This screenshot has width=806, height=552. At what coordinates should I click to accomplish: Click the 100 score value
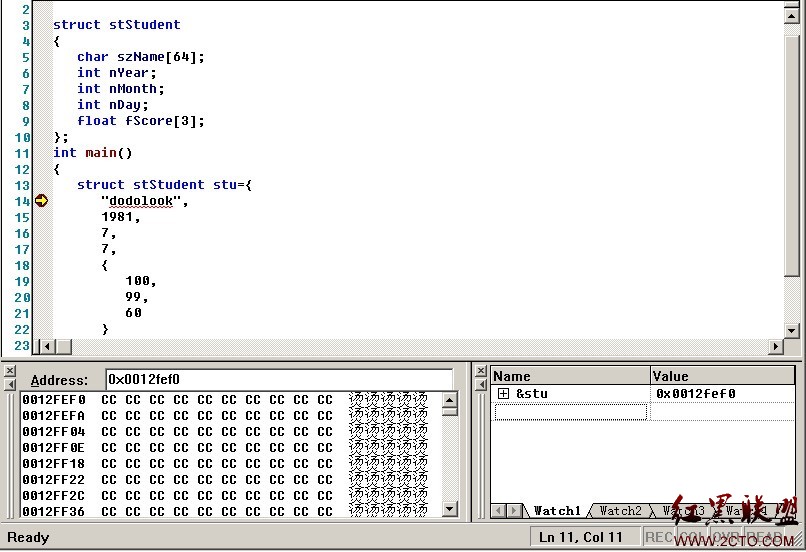click(x=137, y=281)
